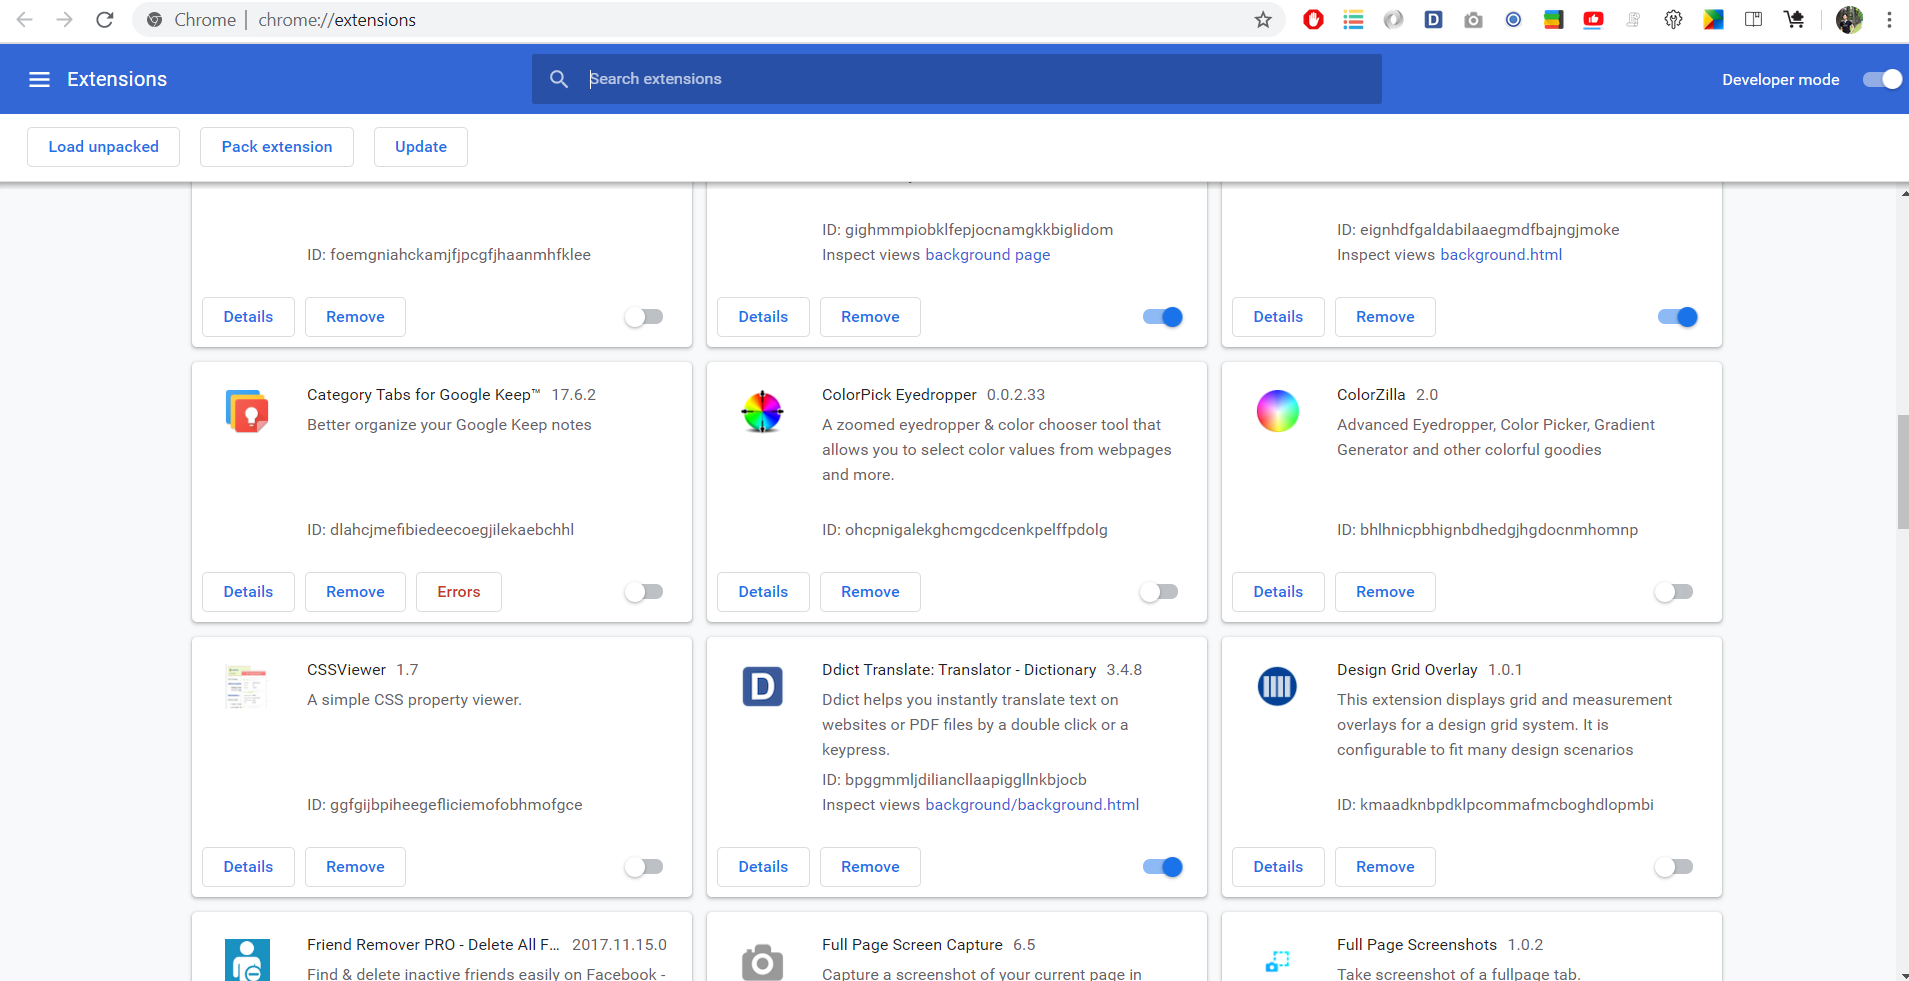Open the Chrome profile avatar
The image size is (1909, 981).
1849,20
